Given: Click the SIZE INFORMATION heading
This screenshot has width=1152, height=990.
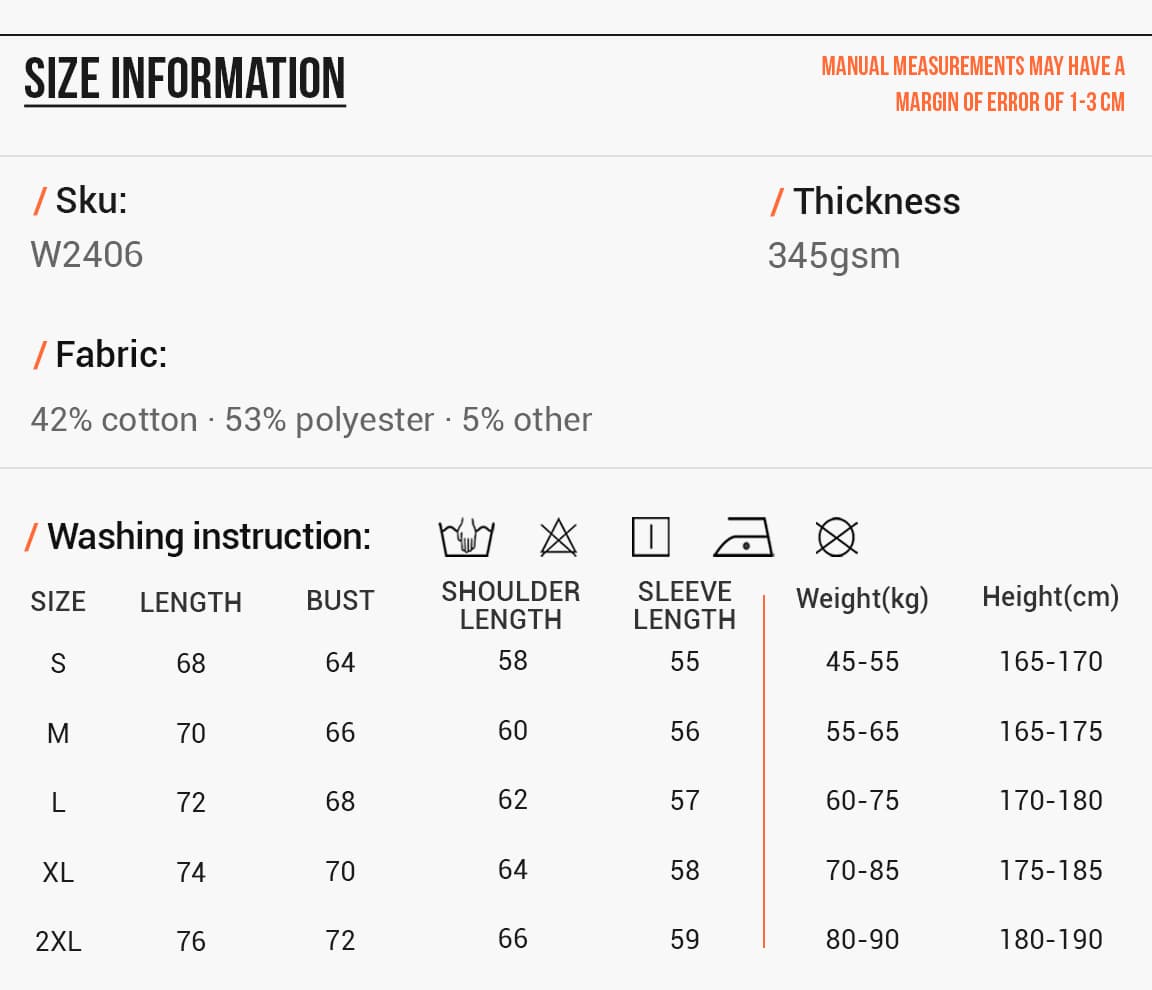Looking at the screenshot, I should tap(184, 79).
